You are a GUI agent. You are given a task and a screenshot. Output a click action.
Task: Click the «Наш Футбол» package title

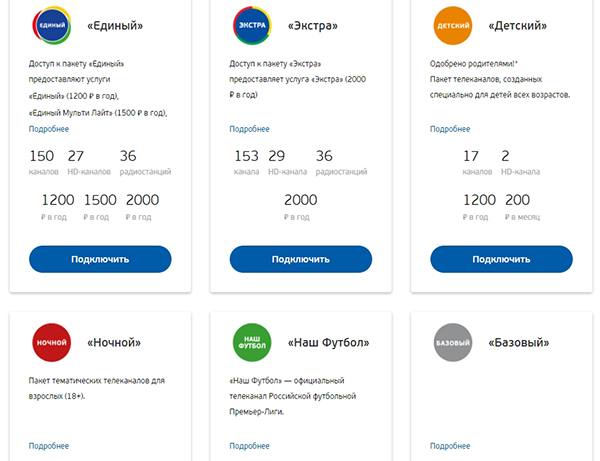[328, 343]
